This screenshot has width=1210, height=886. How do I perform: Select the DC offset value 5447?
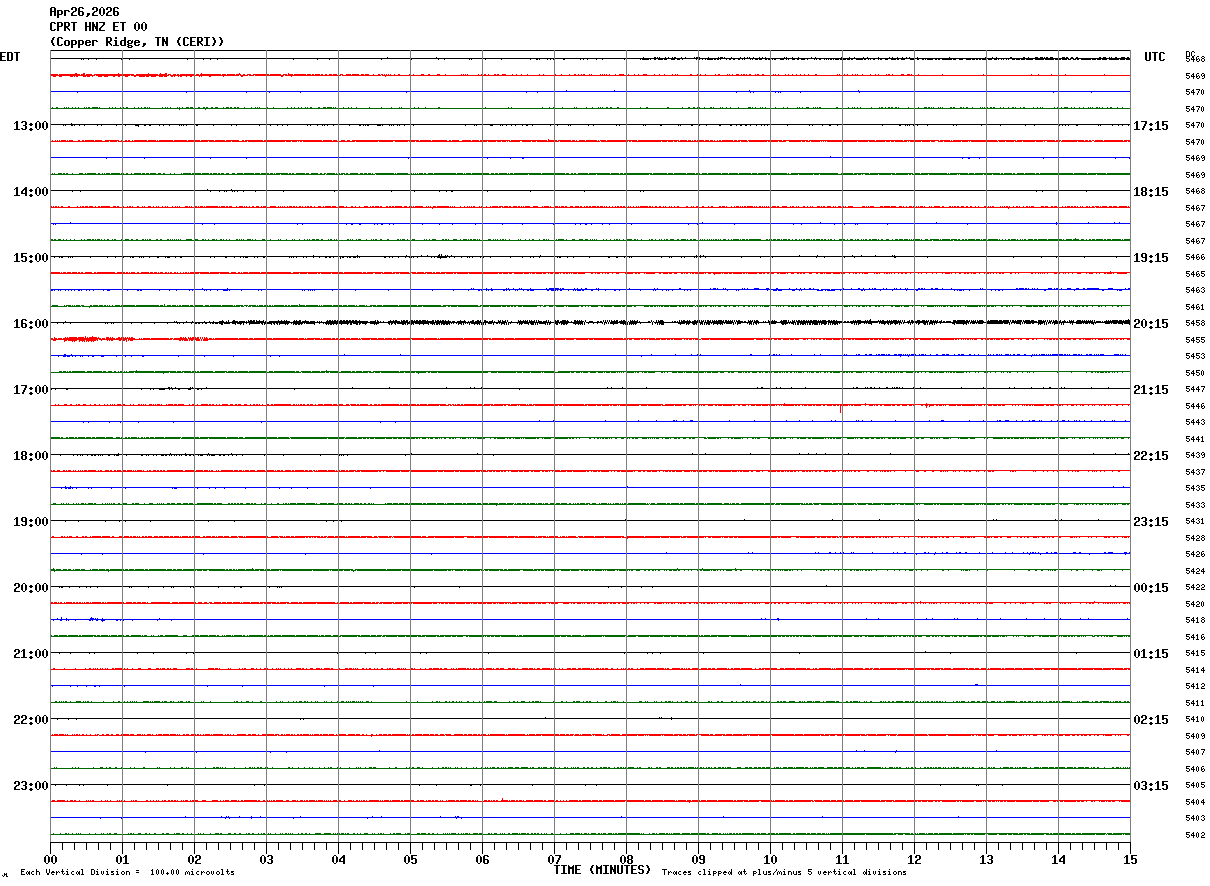[x=1195, y=389]
